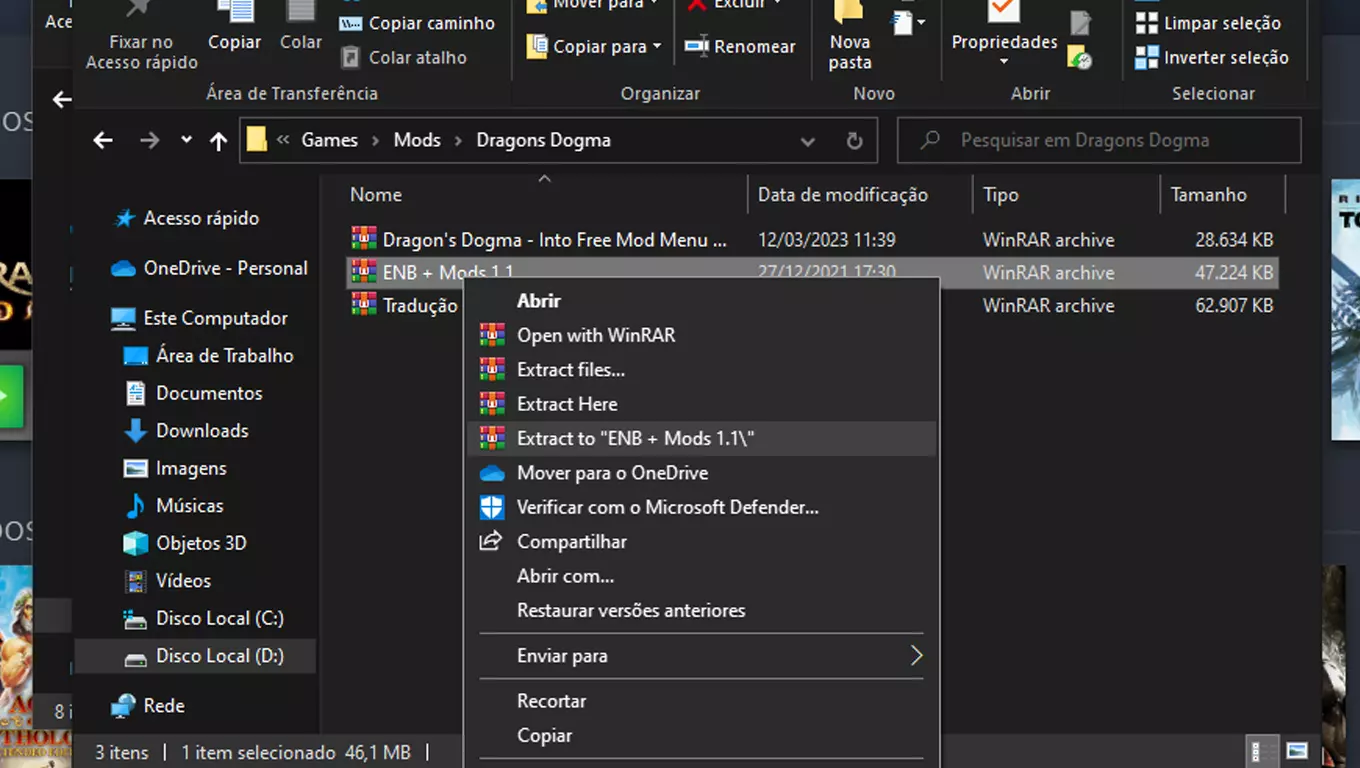
Task: Choose Extract Here in the context menu
Action: (702, 404)
